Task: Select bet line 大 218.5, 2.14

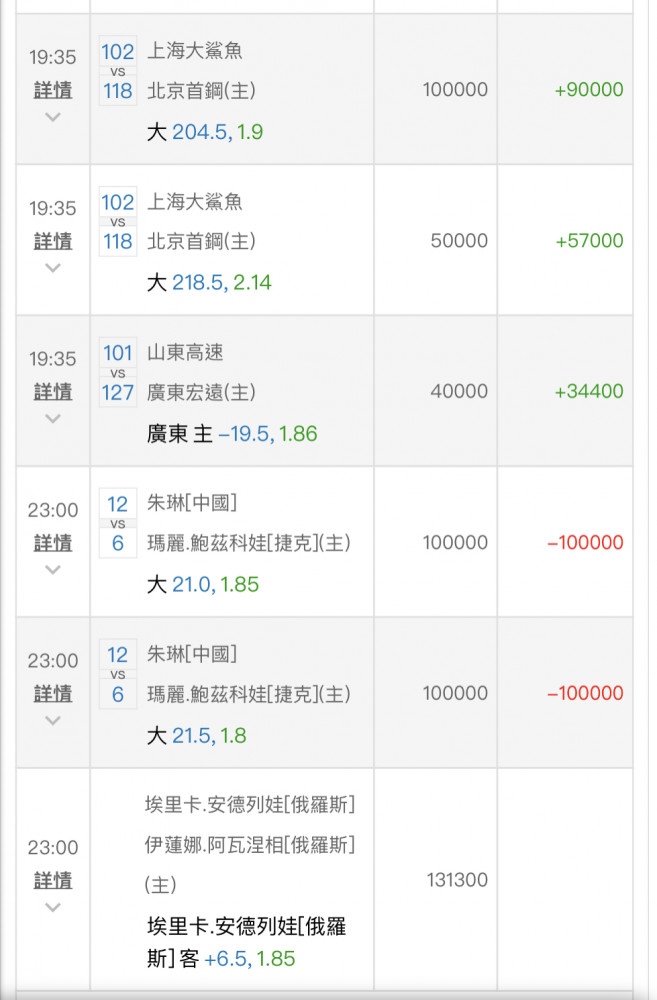Action: (209, 283)
